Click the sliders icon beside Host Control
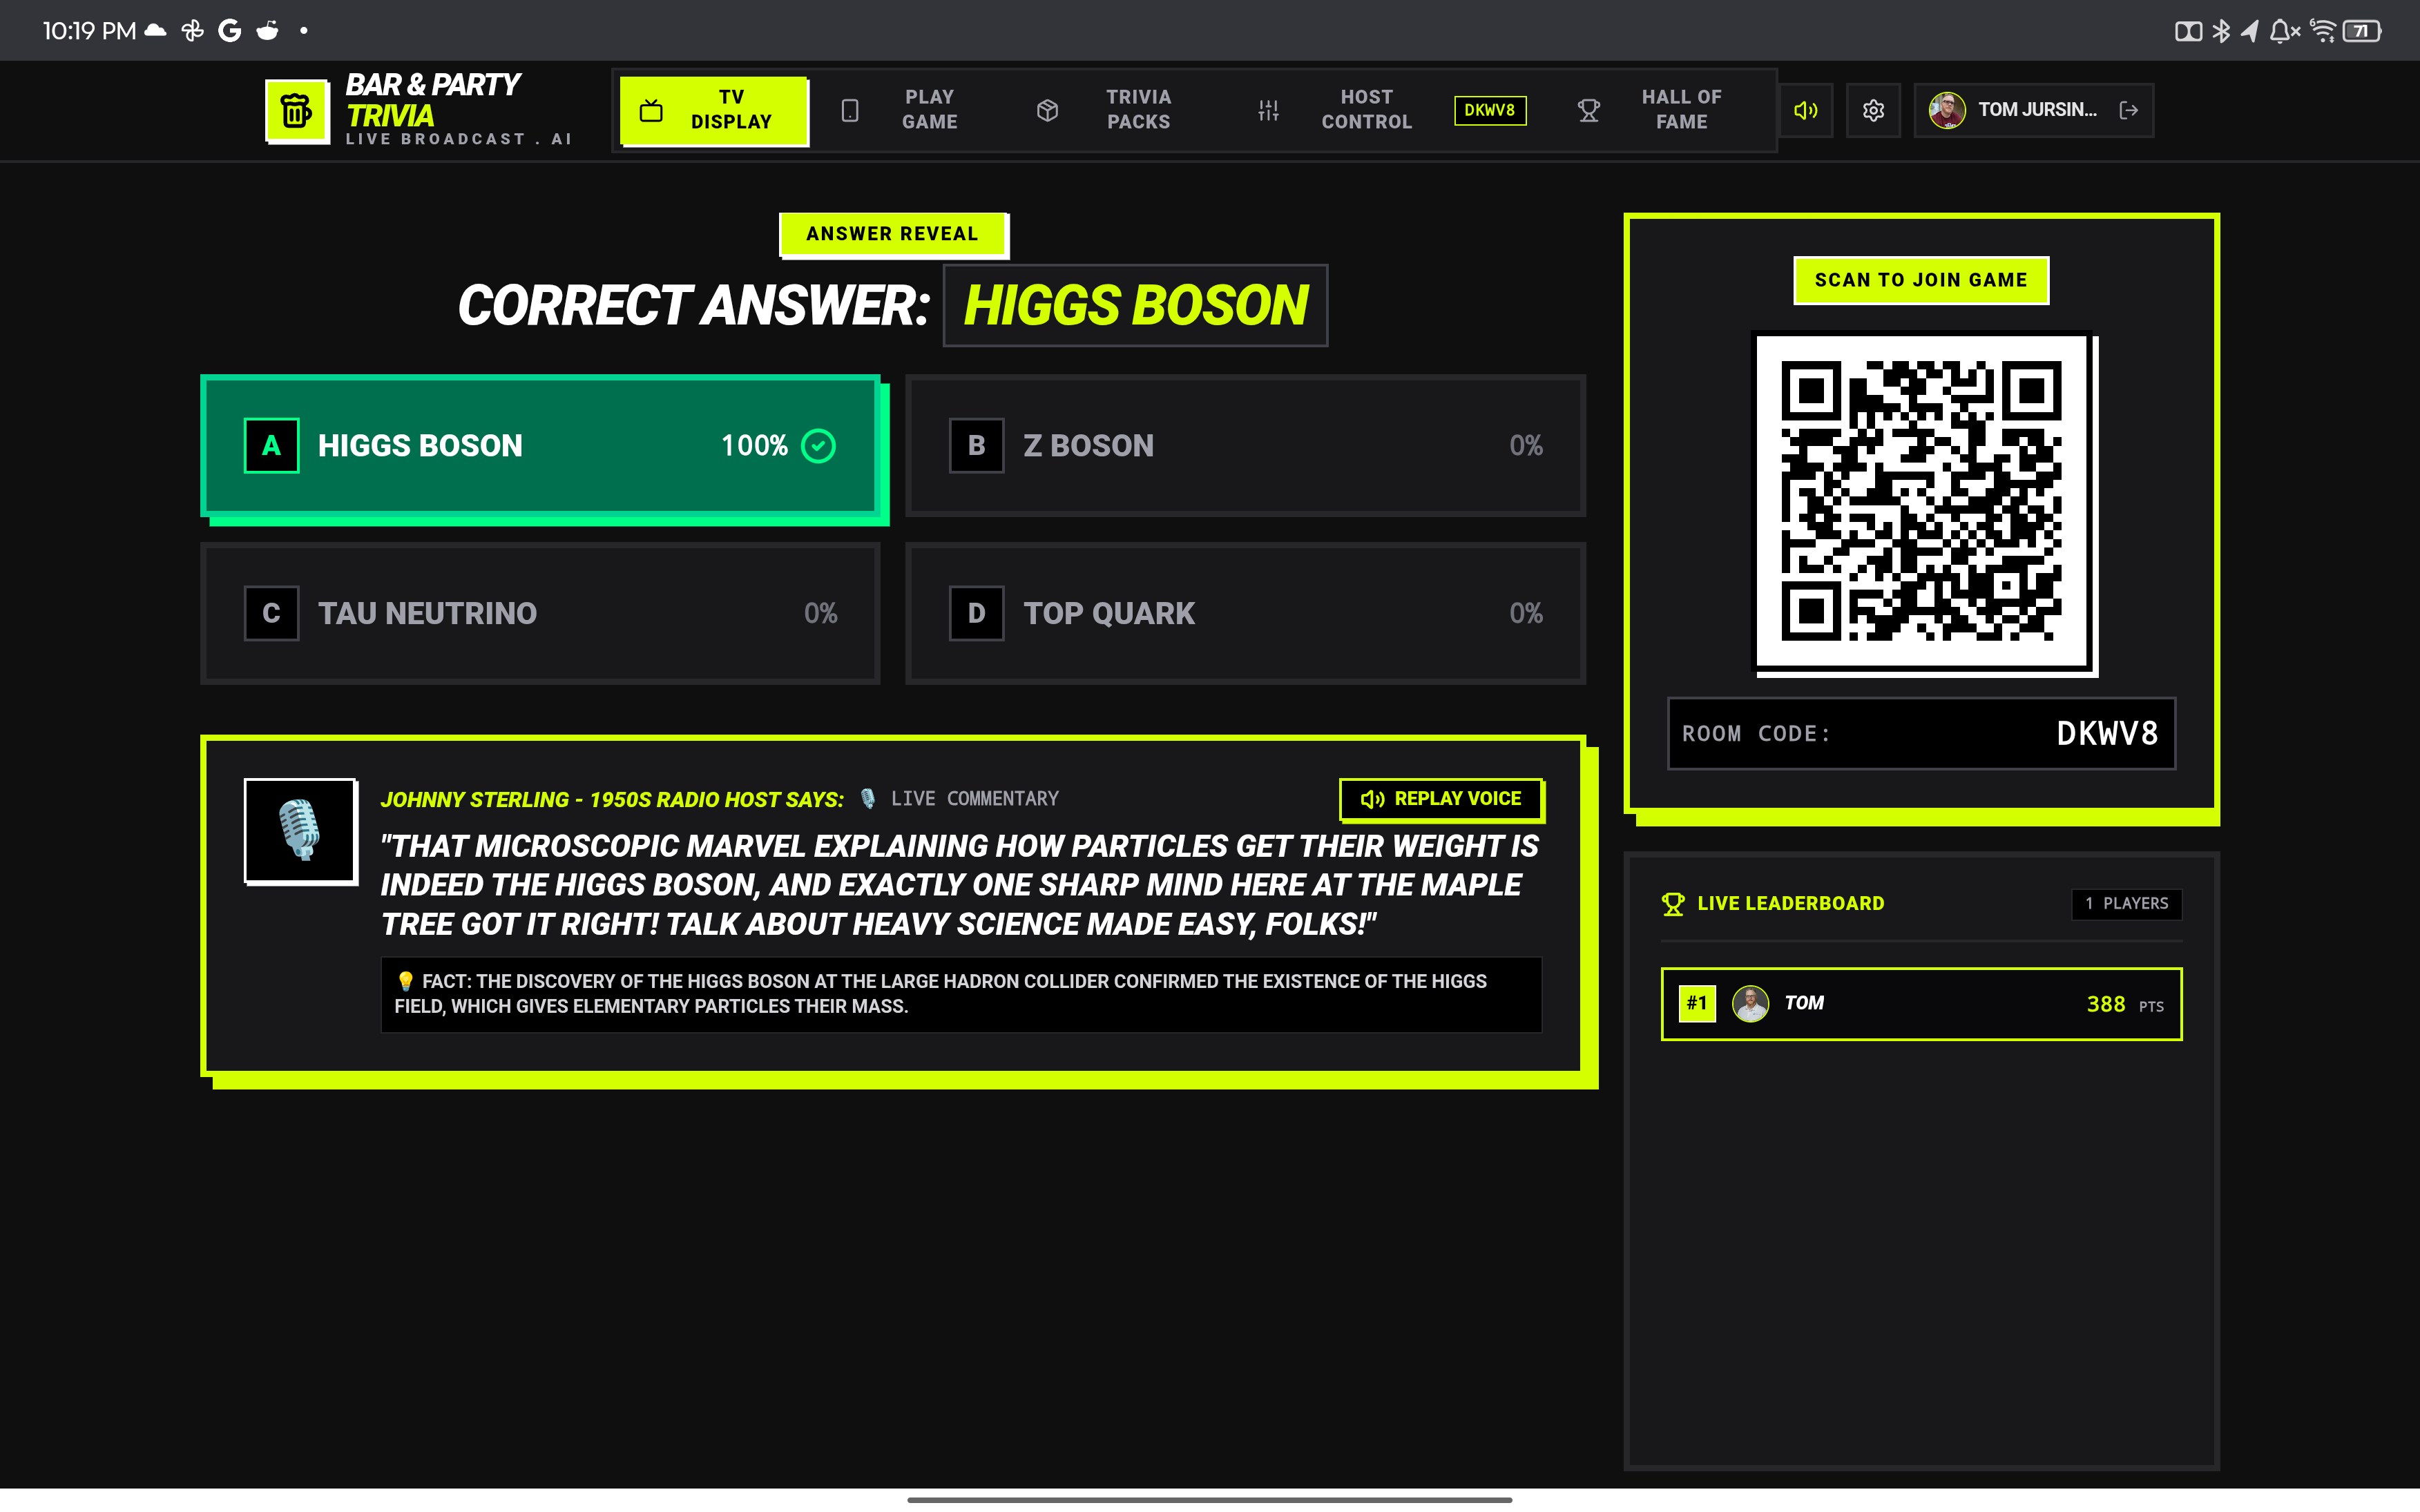 click(x=1268, y=110)
